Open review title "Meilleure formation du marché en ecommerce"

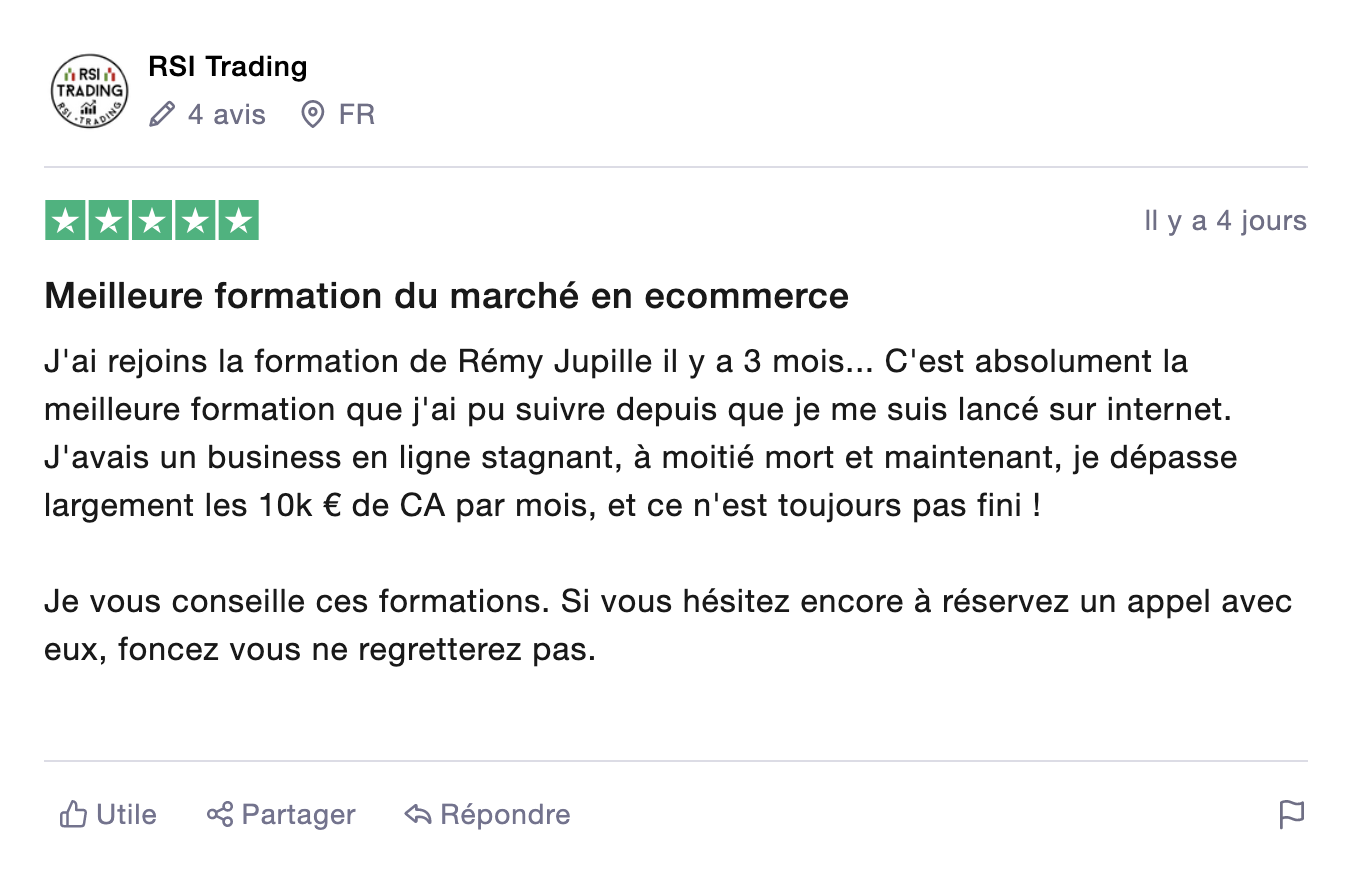pos(446,296)
